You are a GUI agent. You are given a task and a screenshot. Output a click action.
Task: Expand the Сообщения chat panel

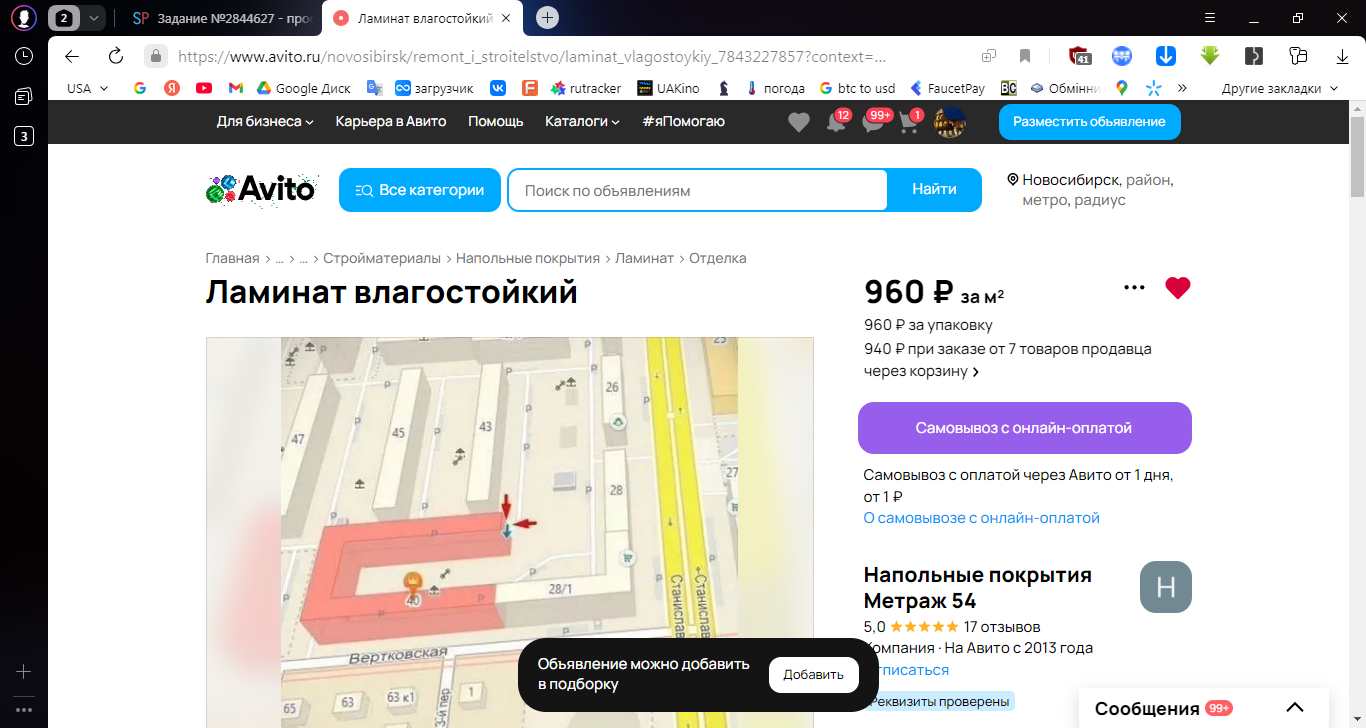click(1295, 708)
